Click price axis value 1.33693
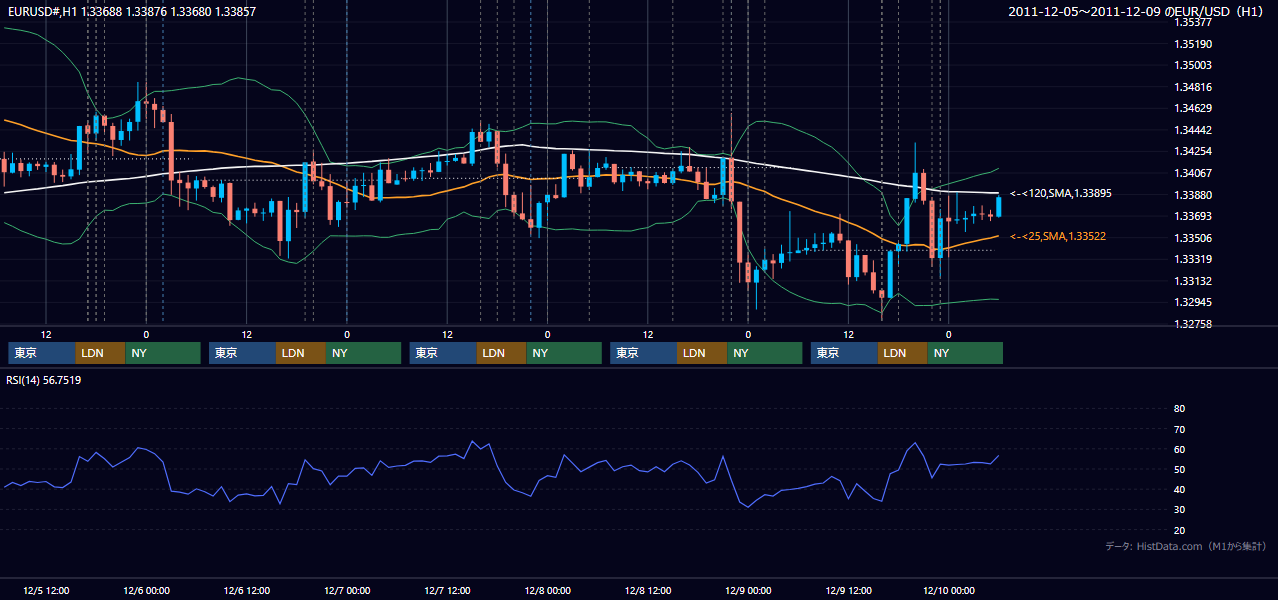The image size is (1278, 600). pos(1193,216)
